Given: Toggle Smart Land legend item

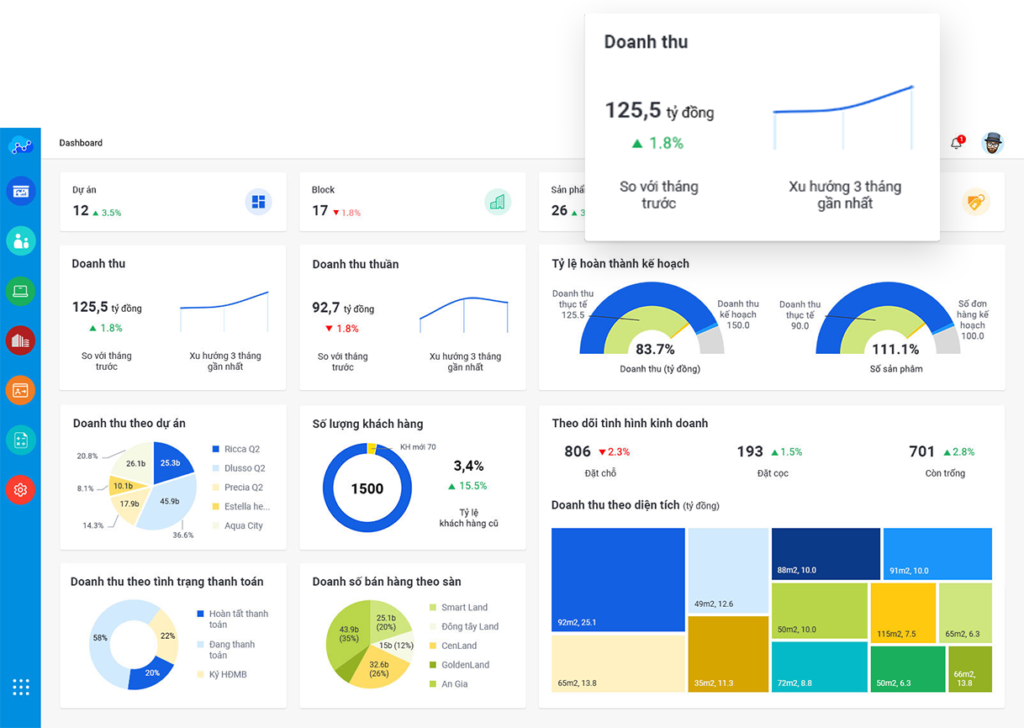Looking at the screenshot, I should 463,607.
